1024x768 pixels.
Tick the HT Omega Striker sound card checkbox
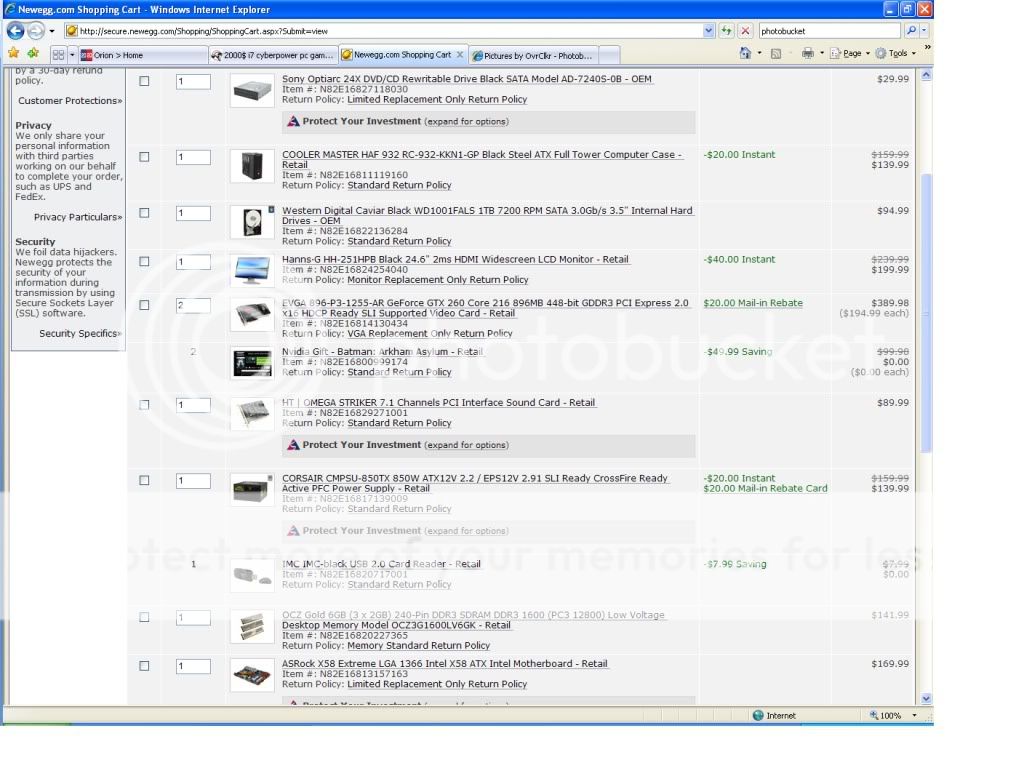tap(144, 405)
